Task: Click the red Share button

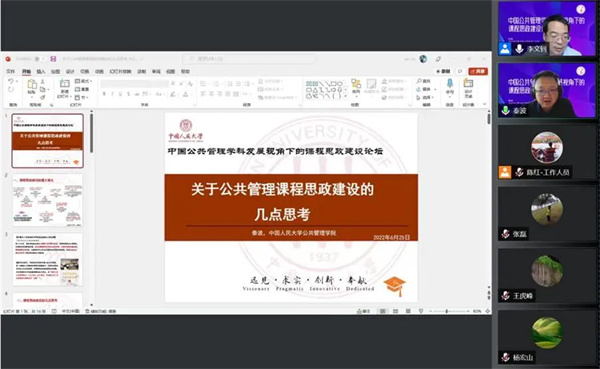Action: click(x=478, y=72)
